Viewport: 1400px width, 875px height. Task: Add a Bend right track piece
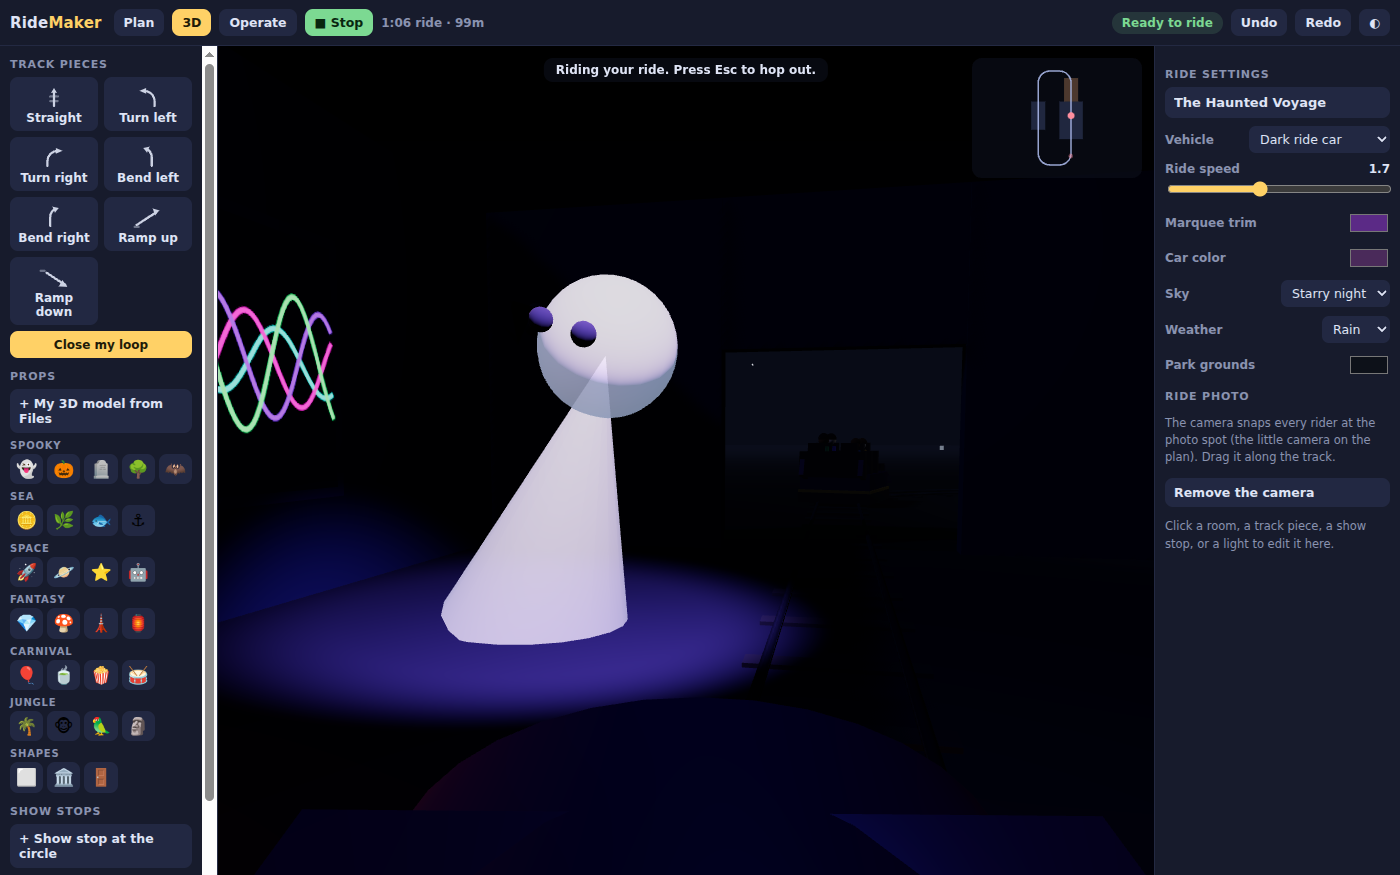[54, 224]
